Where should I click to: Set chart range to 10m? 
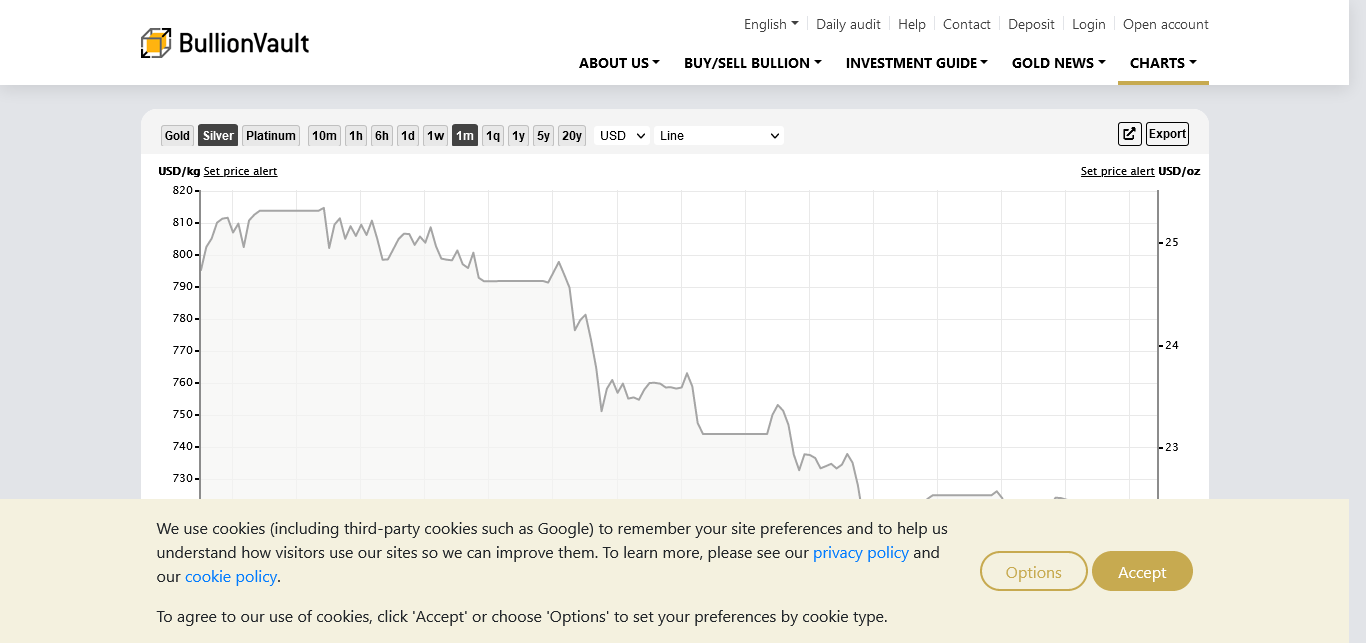(x=324, y=136)
